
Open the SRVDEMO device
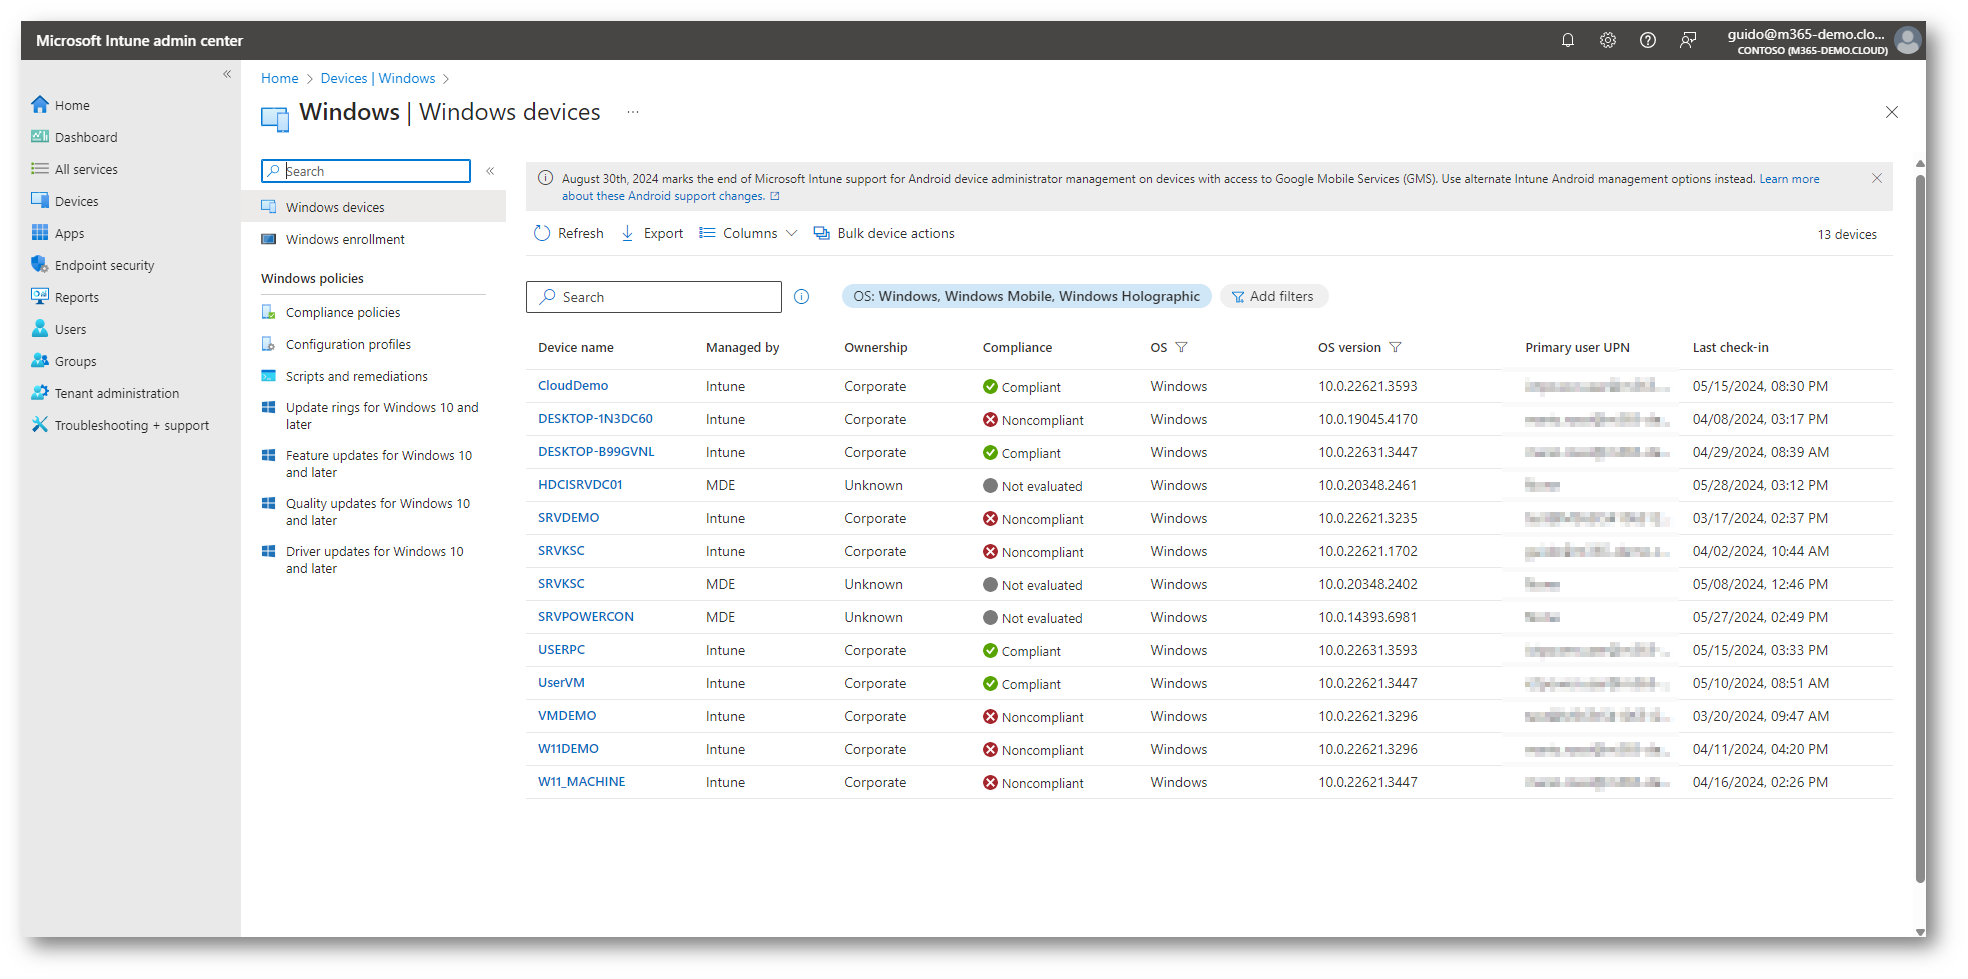point(569,517)
